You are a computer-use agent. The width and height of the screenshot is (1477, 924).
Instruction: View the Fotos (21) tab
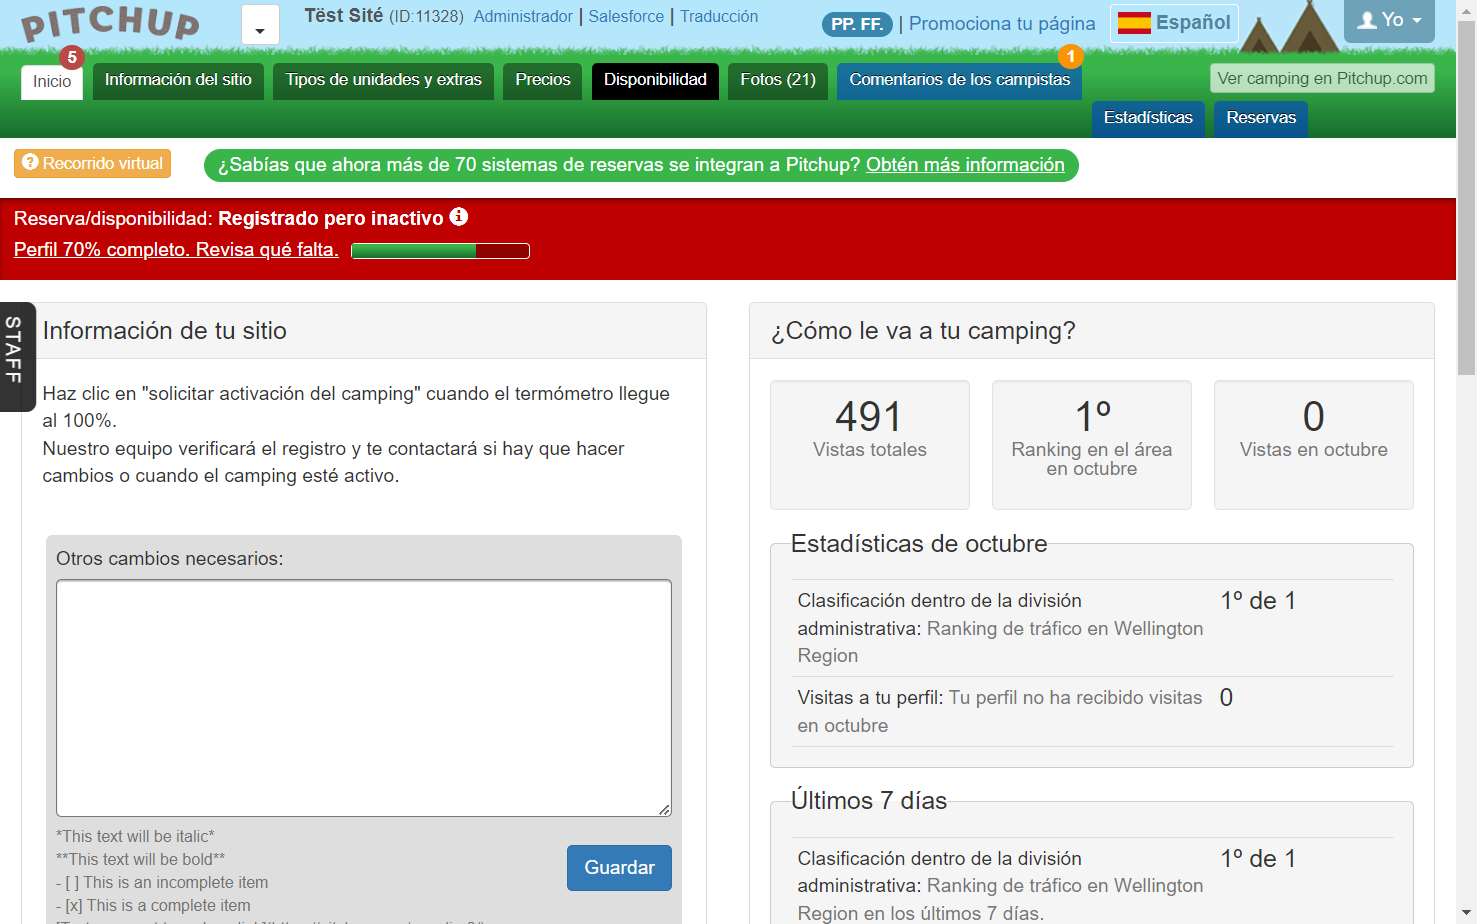point(778,80)
